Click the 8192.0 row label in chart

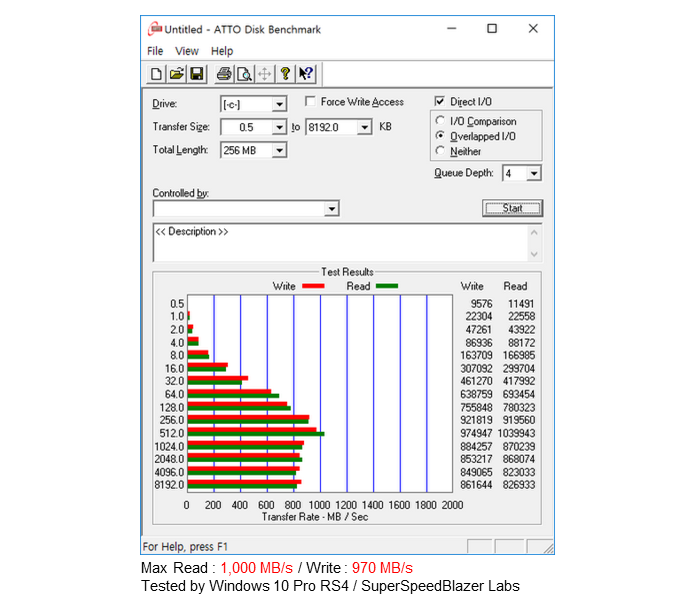(169, 485)
